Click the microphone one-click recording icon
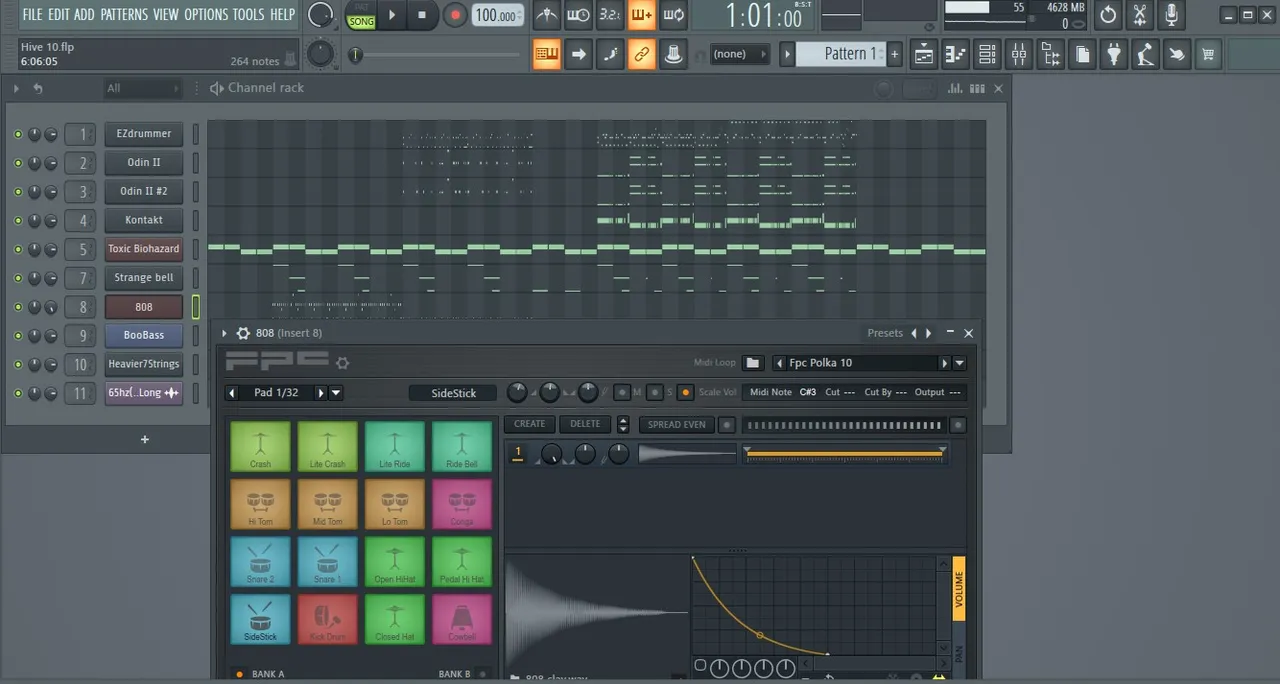The width and height of the screenshot is (1280, 684). point(1172,15)
